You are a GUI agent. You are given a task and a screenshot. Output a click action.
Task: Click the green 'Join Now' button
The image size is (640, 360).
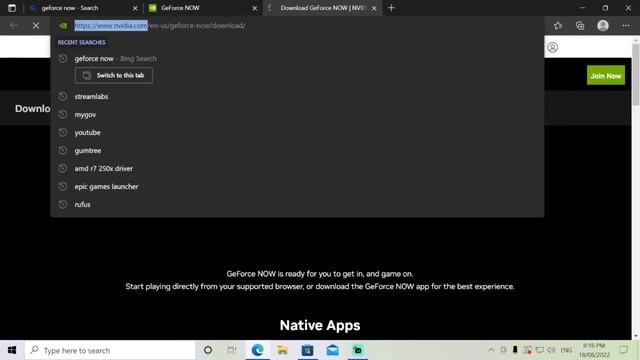click(x=606, y=76)
